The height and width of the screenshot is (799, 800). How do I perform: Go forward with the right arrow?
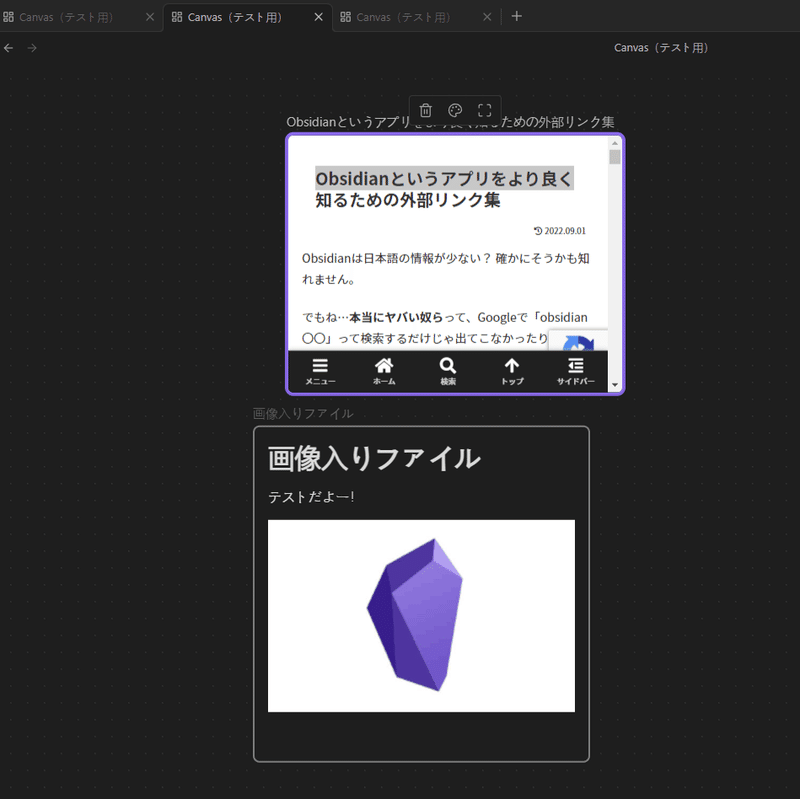pyautogui.click(x=32, y=48)
